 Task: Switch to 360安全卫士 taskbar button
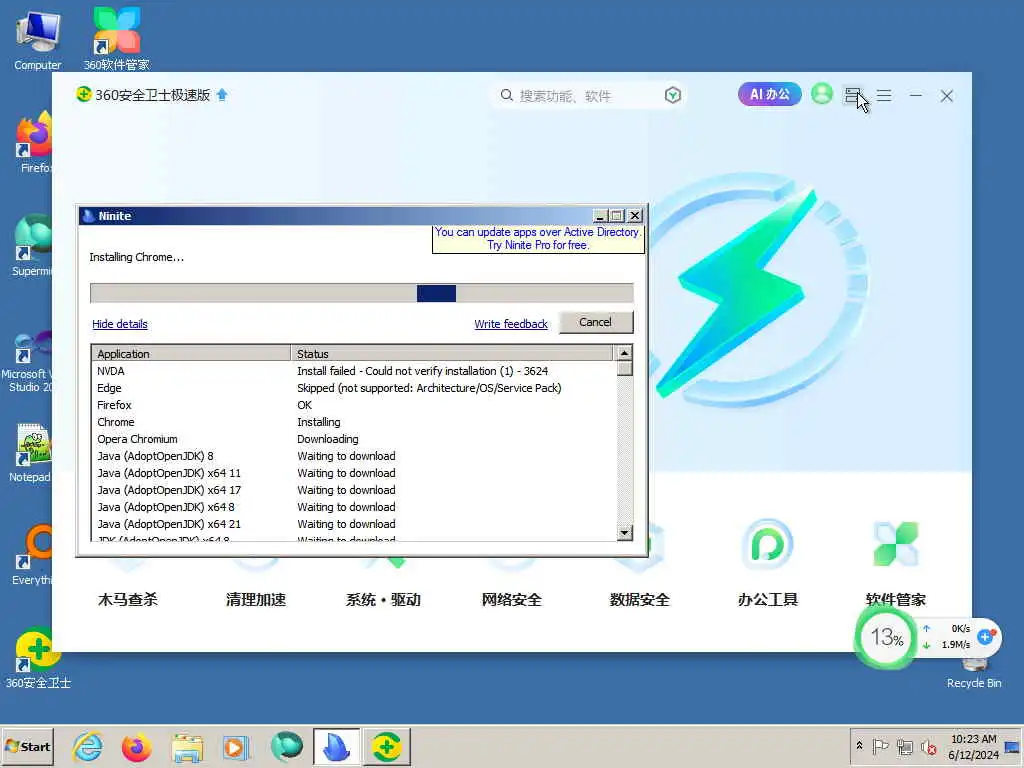click(x=387, y=746)
